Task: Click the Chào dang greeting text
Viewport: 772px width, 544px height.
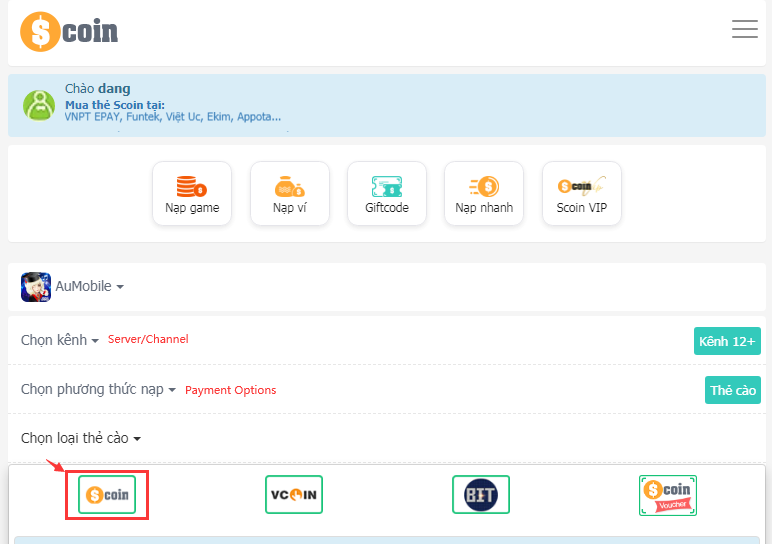Action: coord(97,89)
